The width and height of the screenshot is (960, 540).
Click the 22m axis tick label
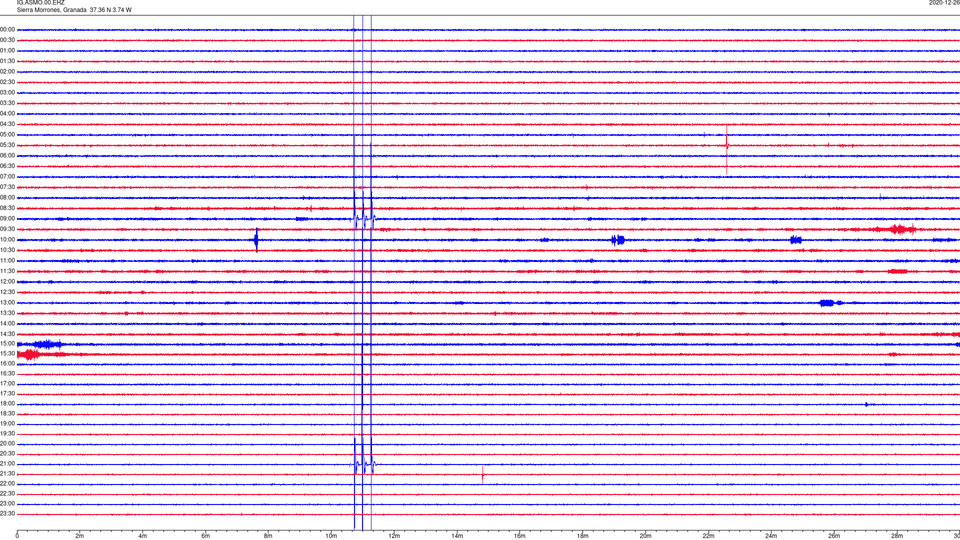(708, 536)
